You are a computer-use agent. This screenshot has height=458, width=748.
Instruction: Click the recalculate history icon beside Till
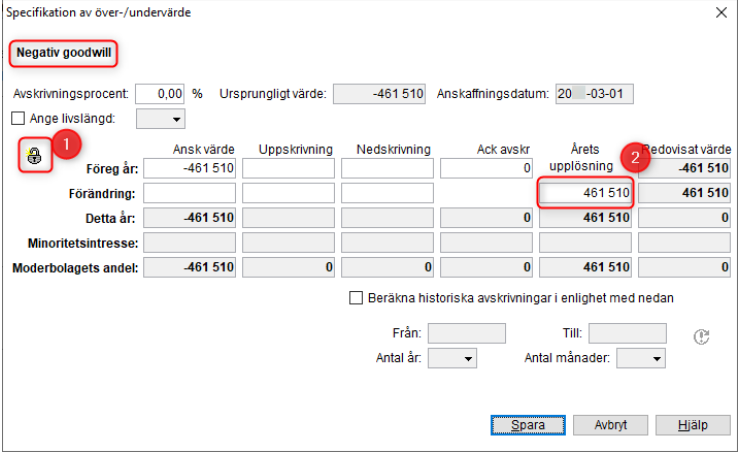(x=701, y=336)
